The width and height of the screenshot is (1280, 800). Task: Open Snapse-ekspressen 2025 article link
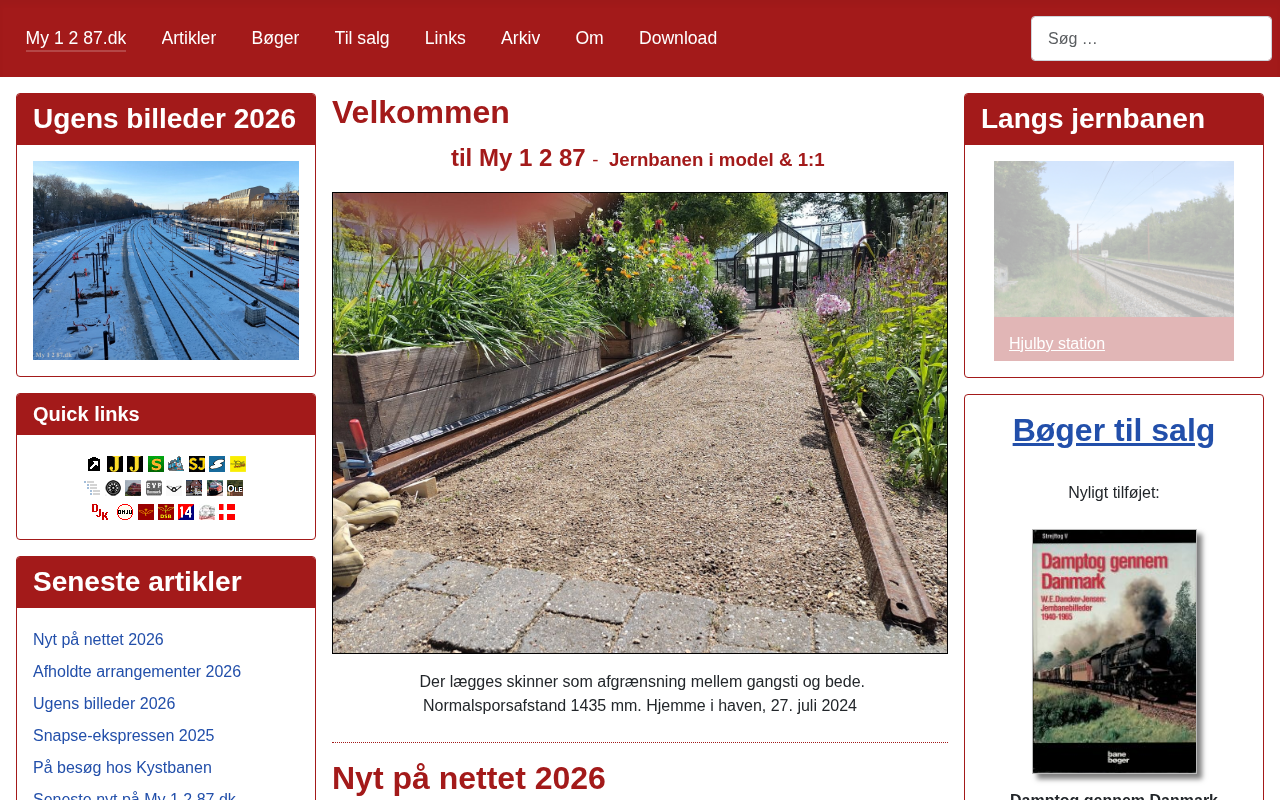(x=124, y=736)
